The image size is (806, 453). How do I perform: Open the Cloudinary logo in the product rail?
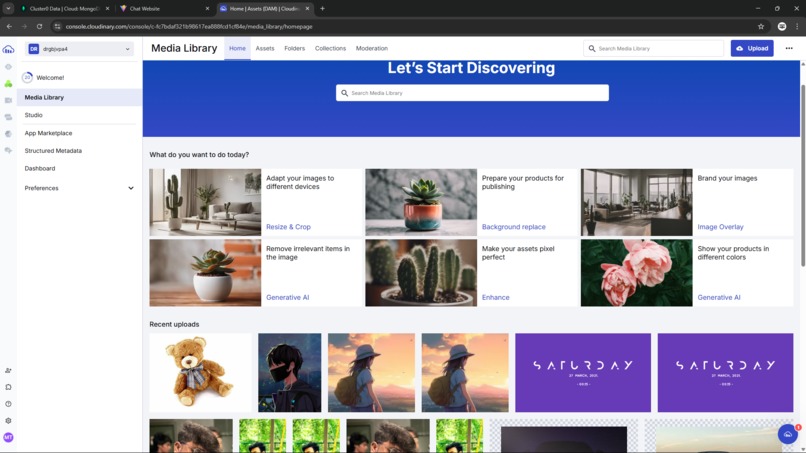pyautogui.click(x=8, y=49)
